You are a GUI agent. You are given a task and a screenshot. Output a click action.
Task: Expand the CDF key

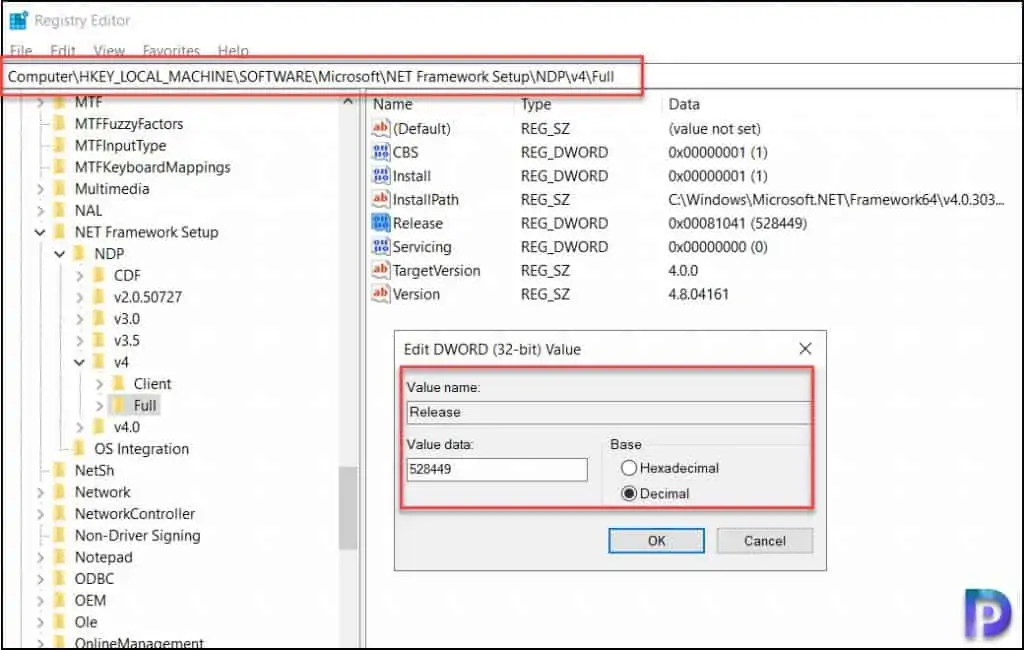[x=80, y=276]
